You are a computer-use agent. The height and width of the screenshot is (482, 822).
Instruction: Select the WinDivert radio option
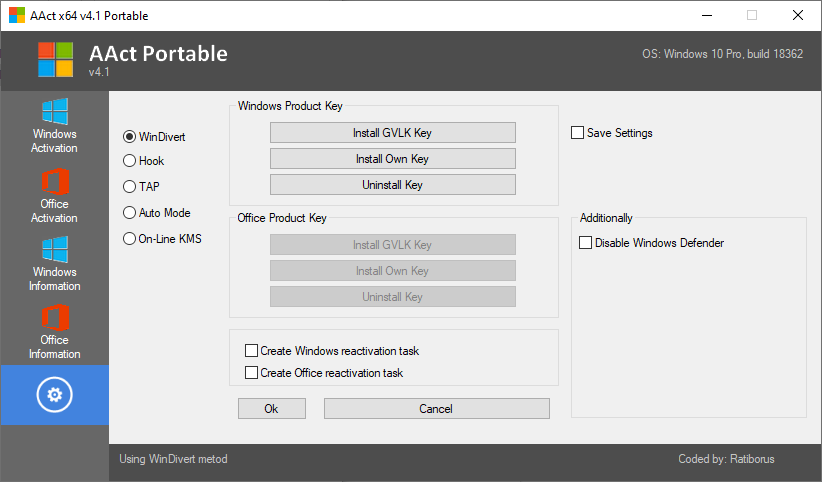click(x=129, y=135)
